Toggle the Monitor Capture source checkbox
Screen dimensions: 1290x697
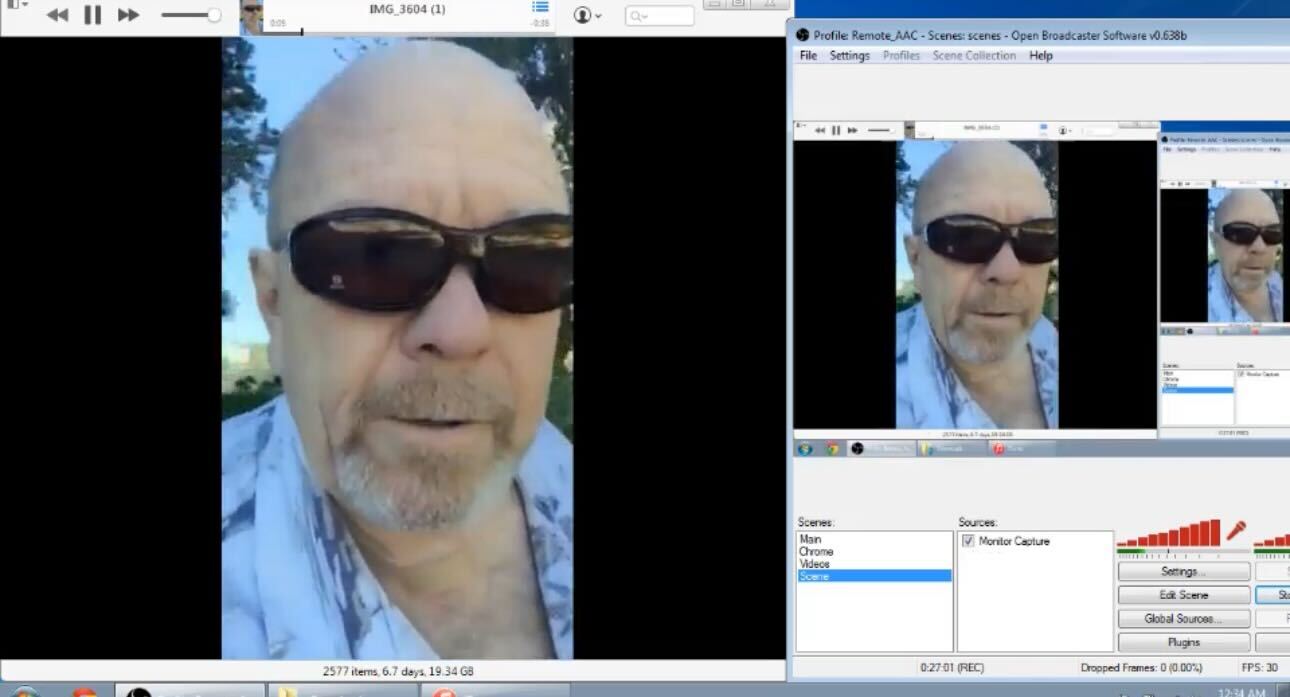tap(967, 541)
